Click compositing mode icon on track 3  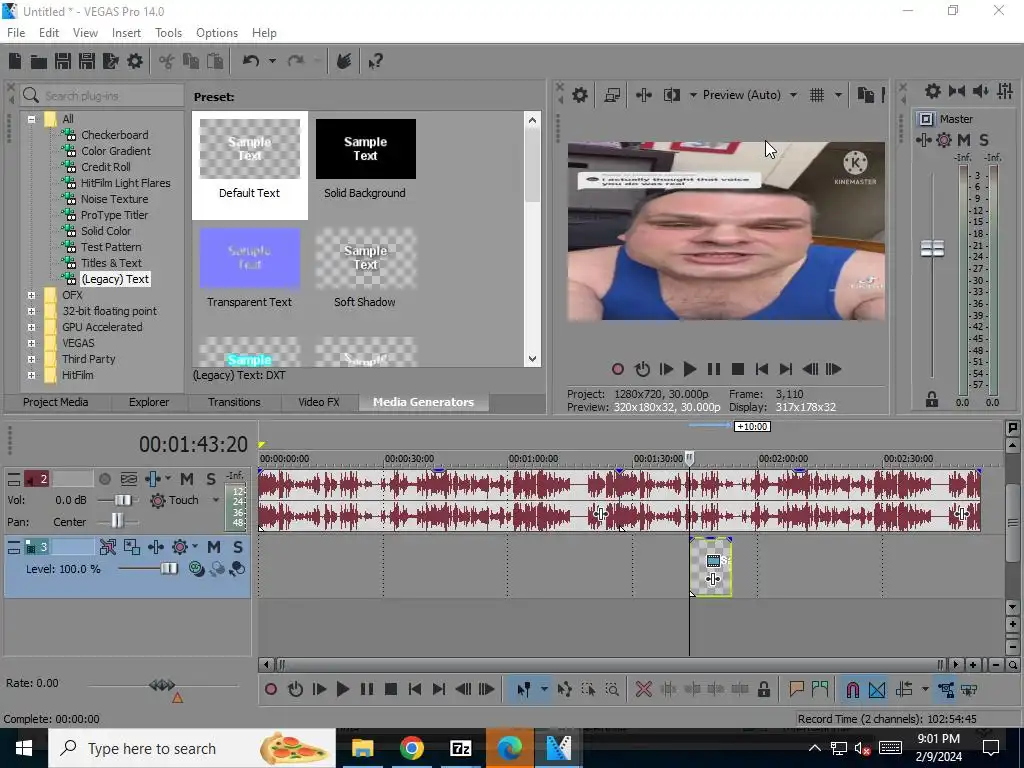point(197,569)
